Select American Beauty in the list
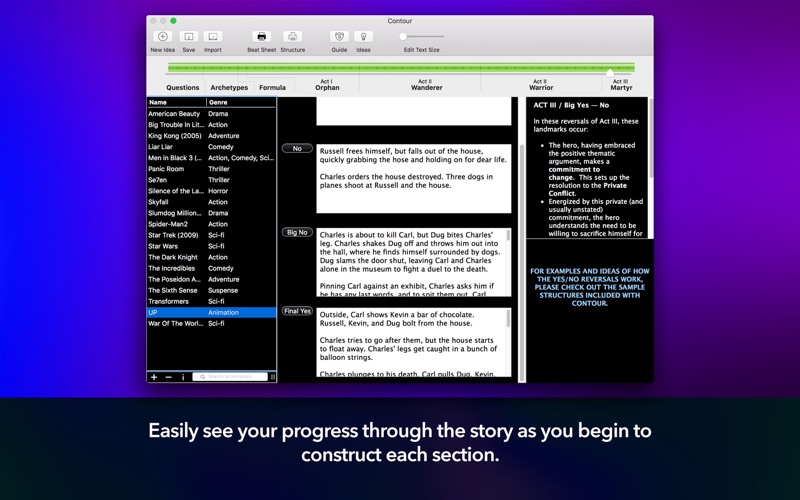This screenshot has width=800, height=500. [212, 114]
